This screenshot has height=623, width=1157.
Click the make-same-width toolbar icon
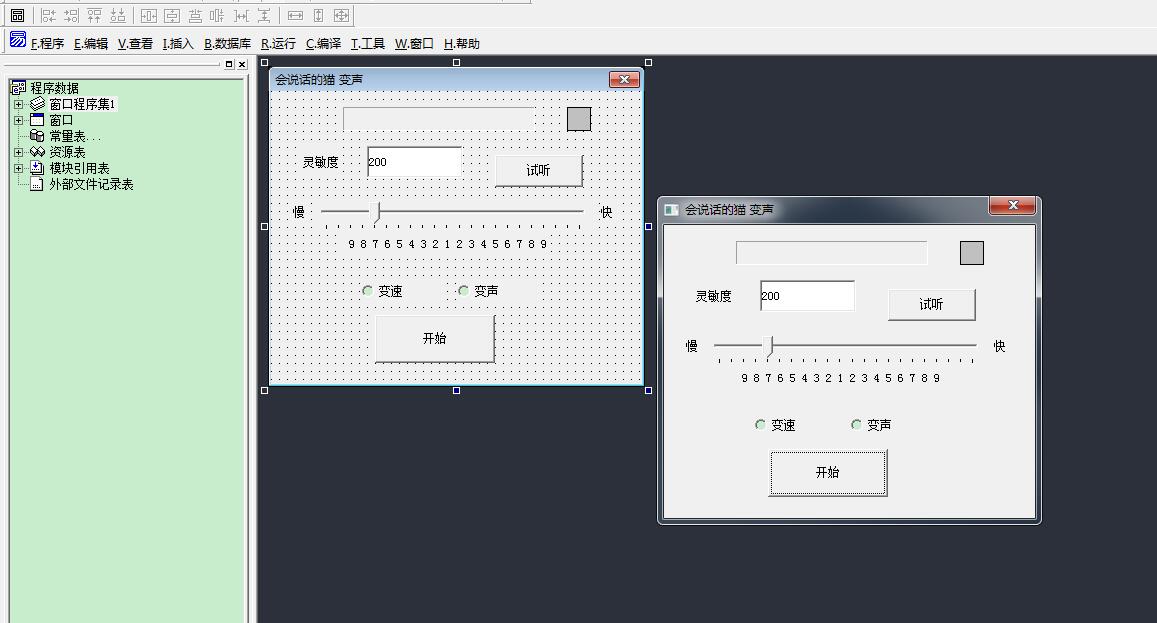pos(295,15)
